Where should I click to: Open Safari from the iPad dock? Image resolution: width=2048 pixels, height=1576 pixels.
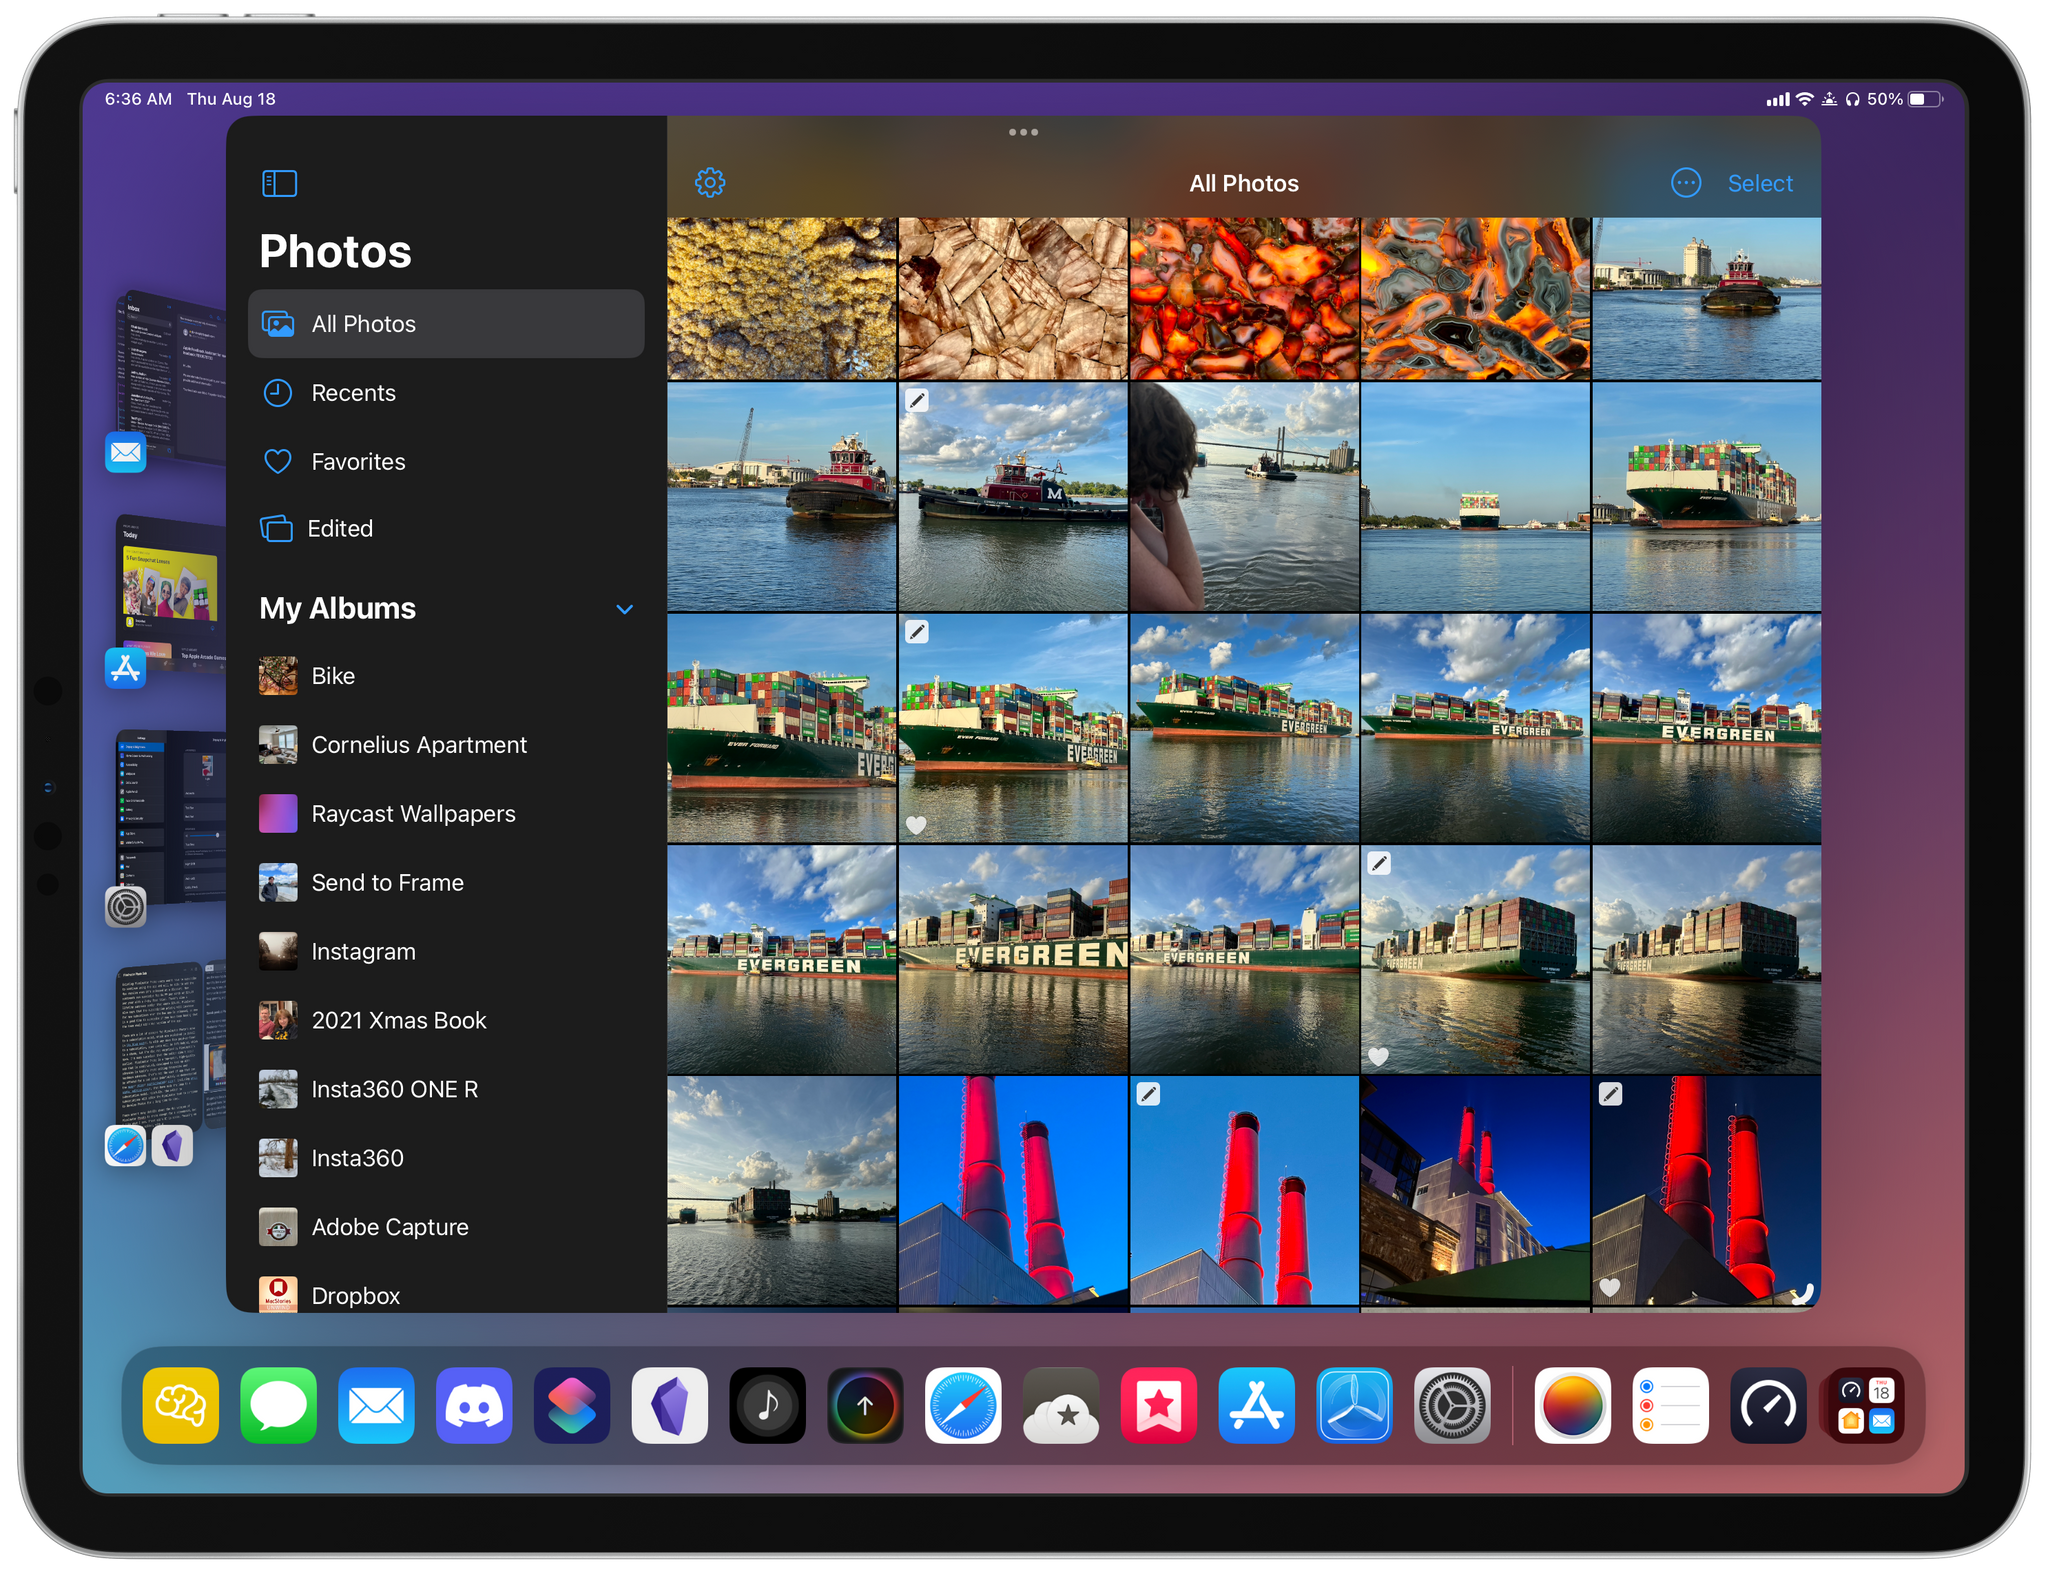(x=964, y=1437)
